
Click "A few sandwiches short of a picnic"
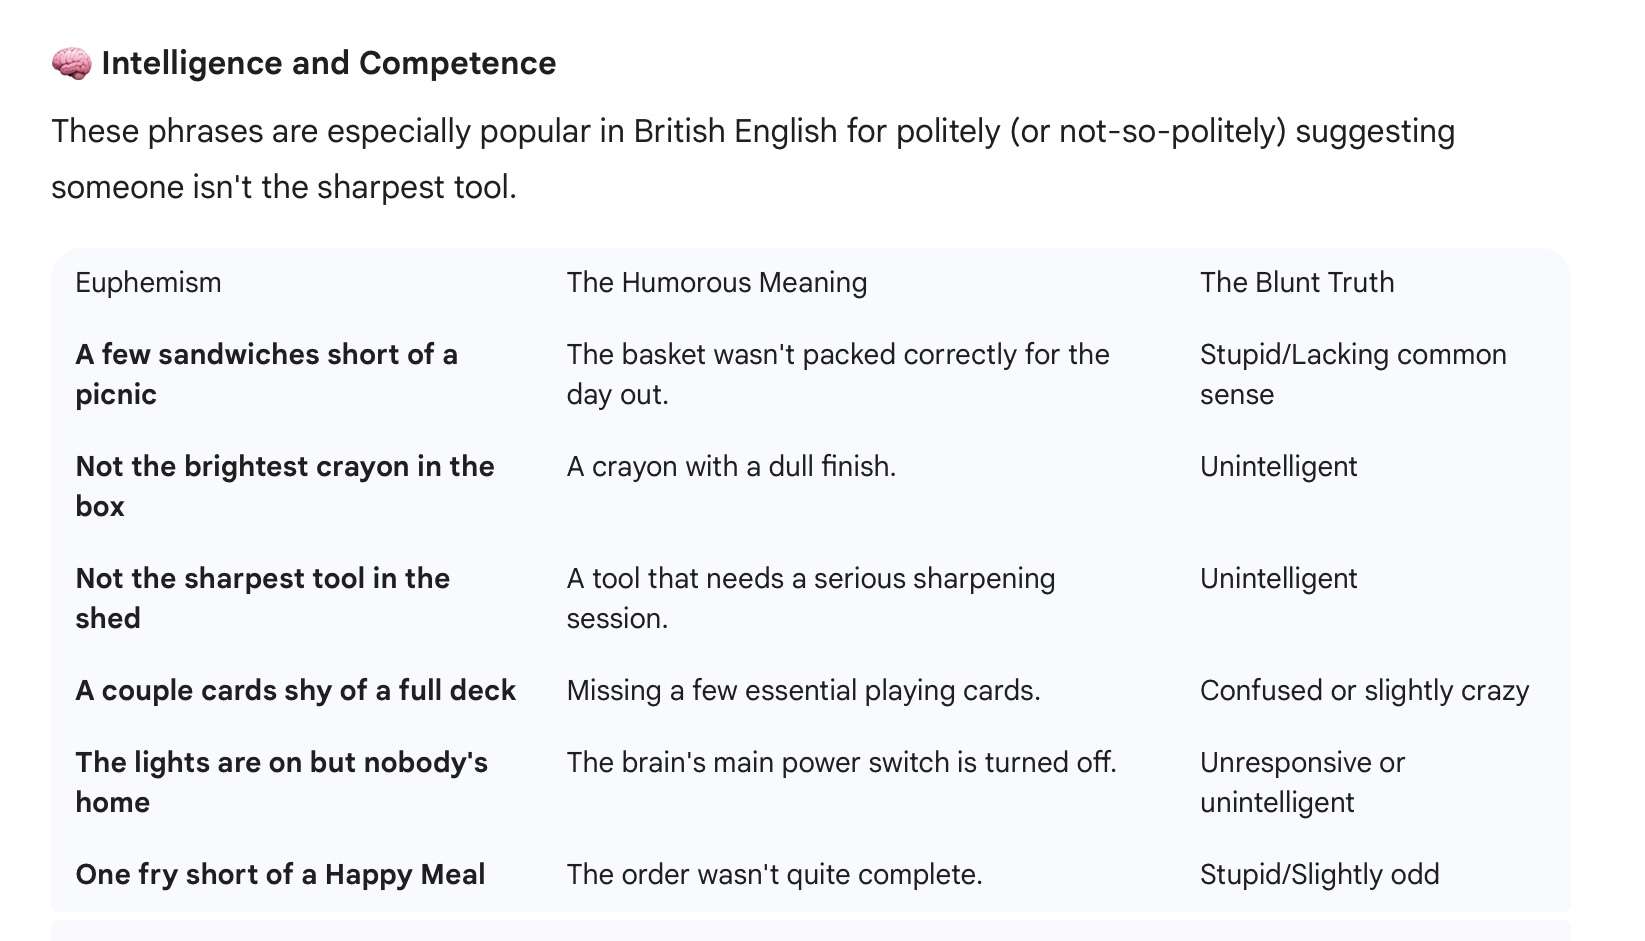[266, 374]
